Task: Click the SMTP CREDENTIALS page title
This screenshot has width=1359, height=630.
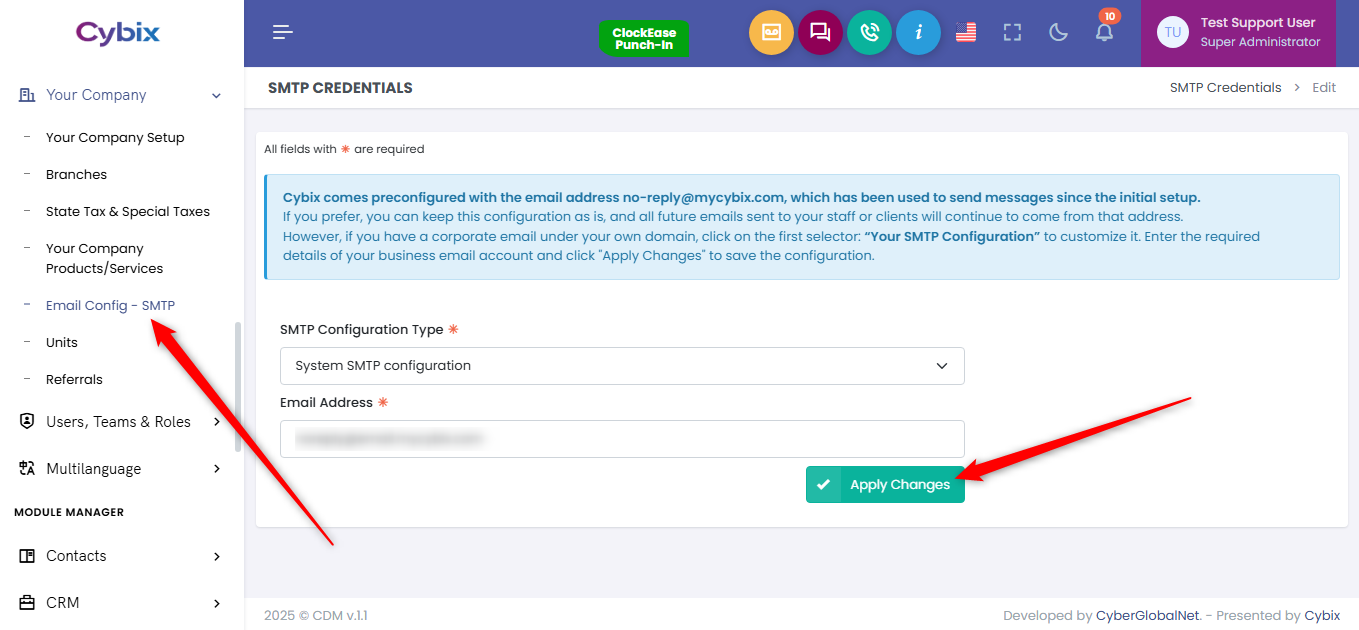Action: (x=340, y=88)
